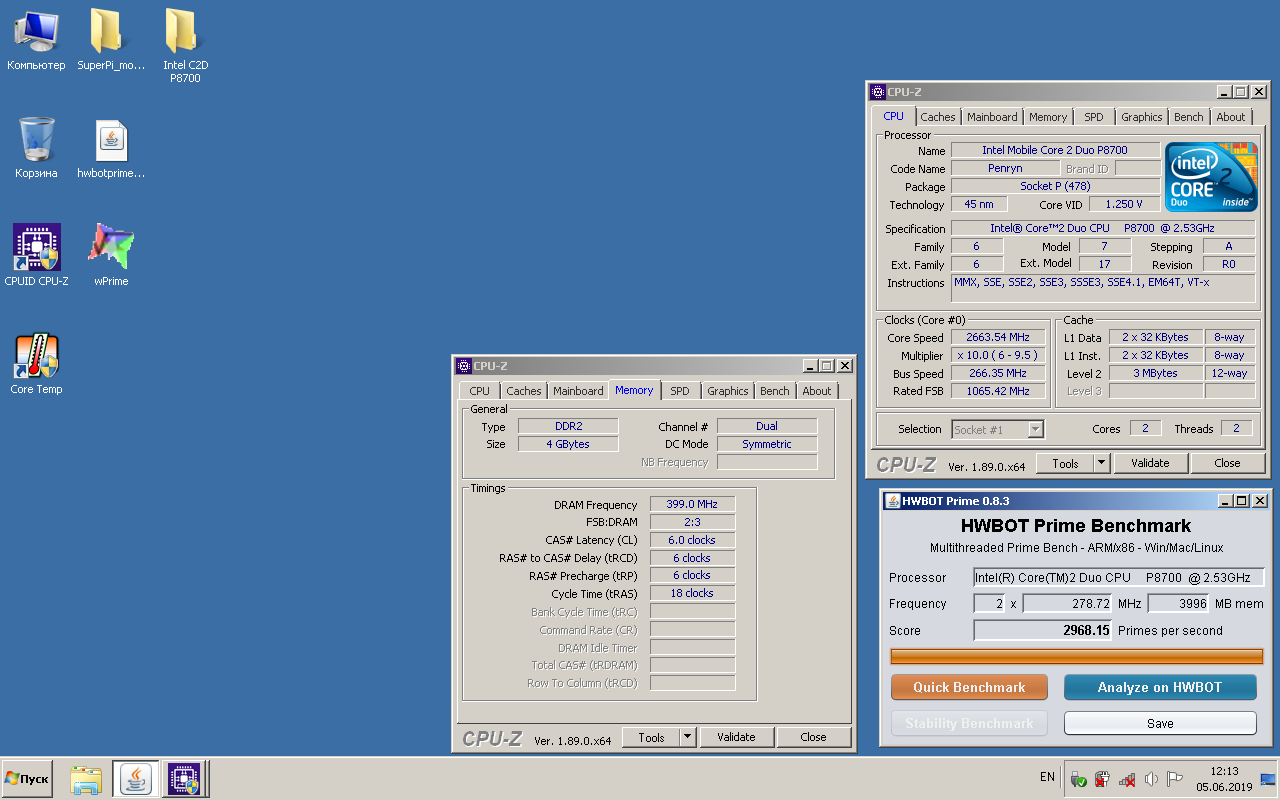Start the Quick Benchmark in HWBOT Prime

(969, 687)
